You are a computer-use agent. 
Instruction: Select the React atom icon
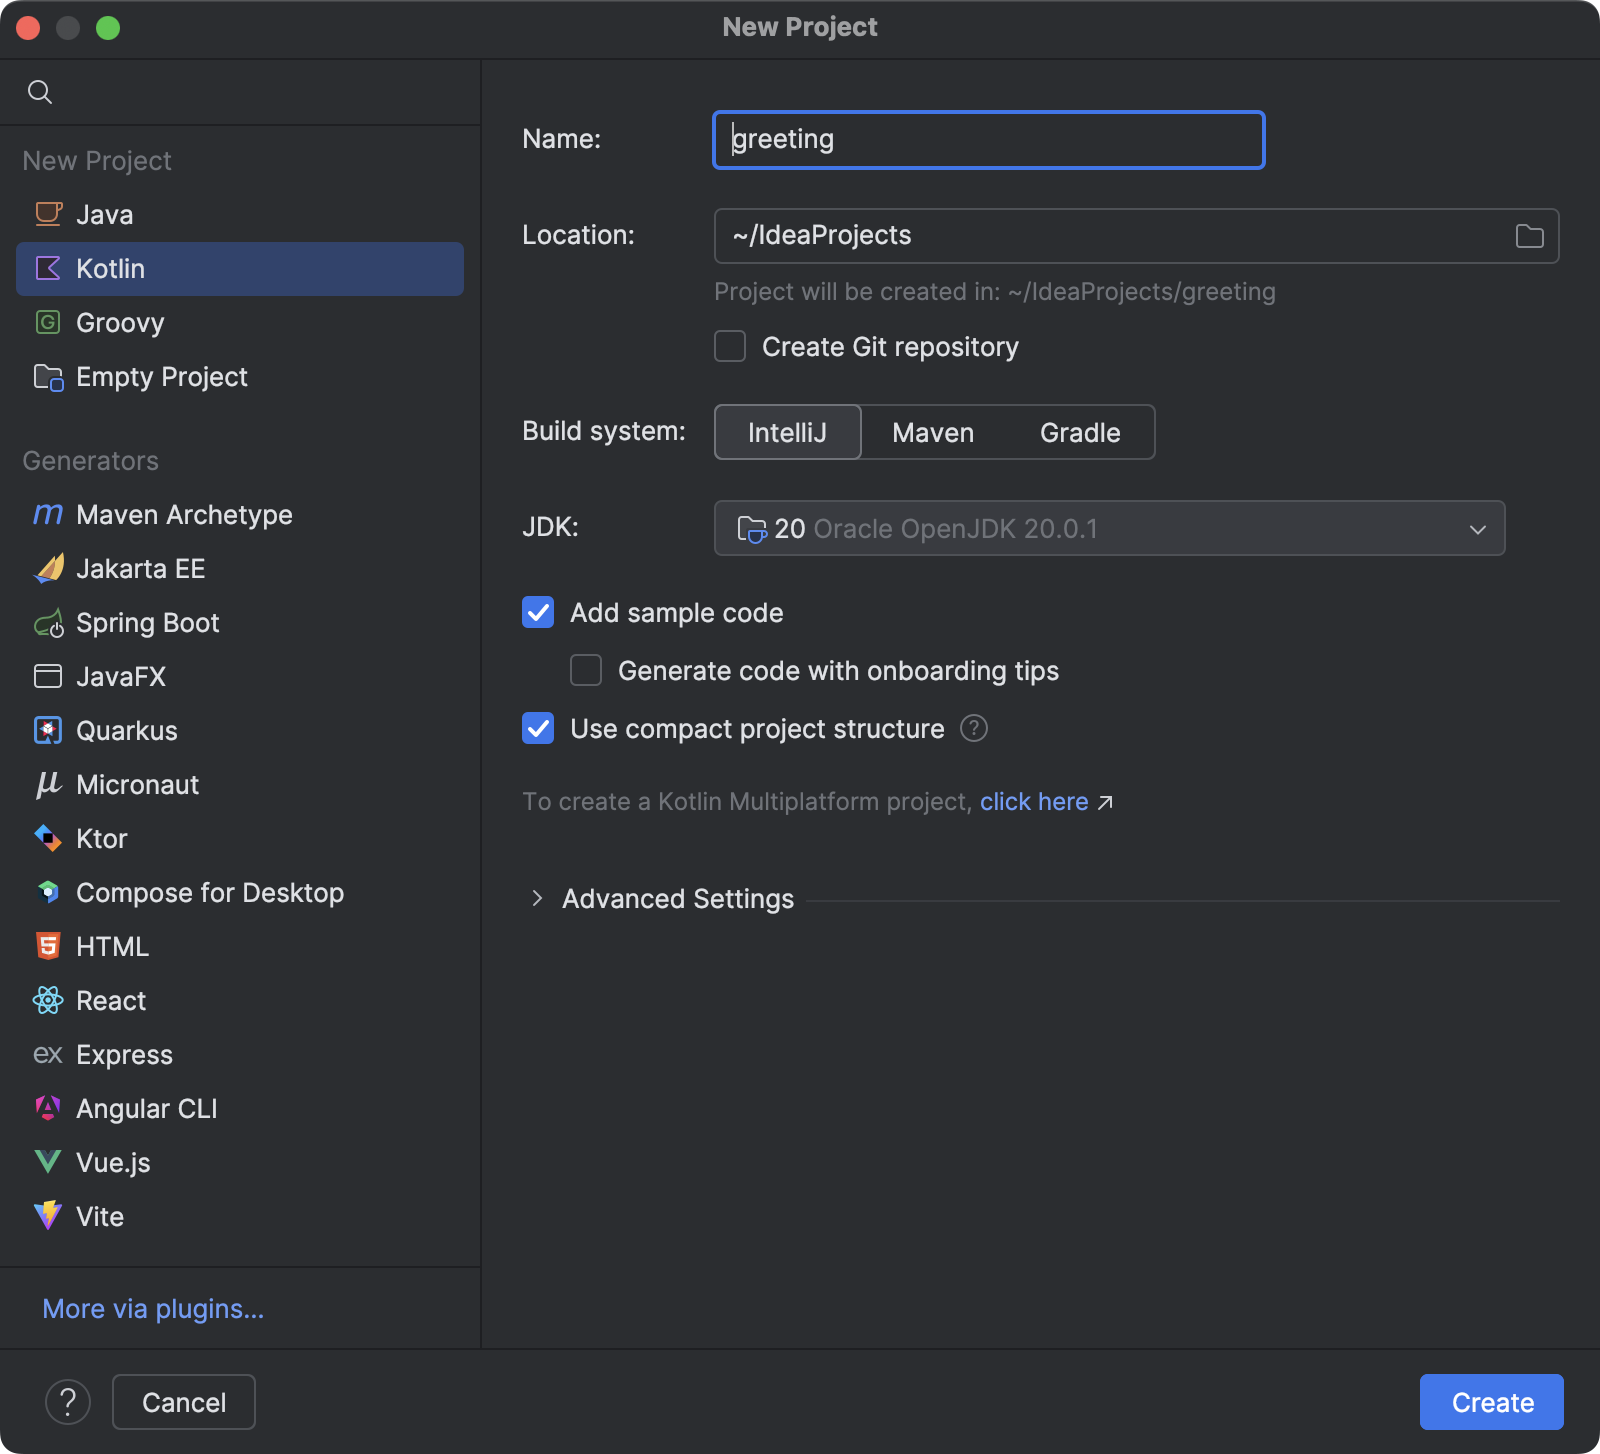[48, 1000]
